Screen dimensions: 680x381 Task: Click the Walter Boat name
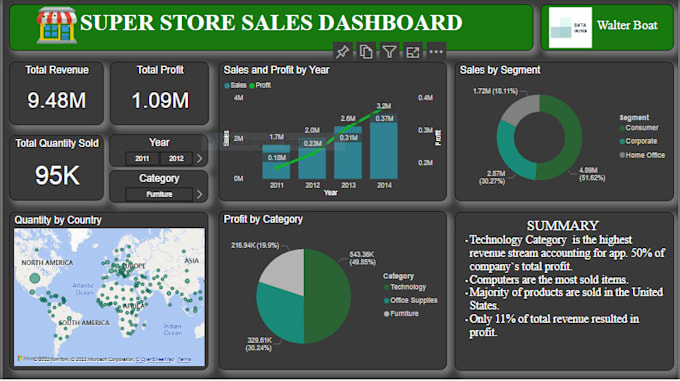[x=627, y=25]
